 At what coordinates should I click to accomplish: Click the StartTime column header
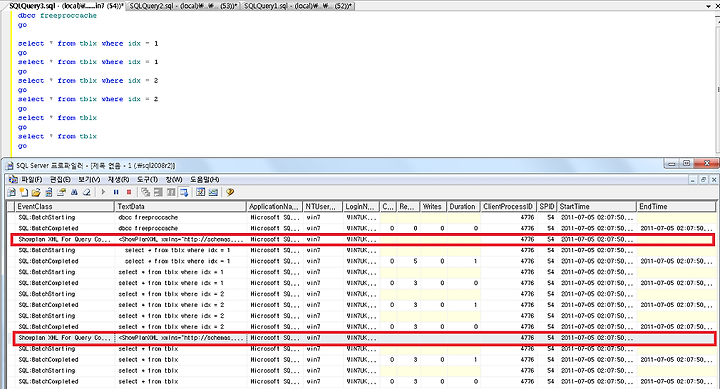pyautogui.click(x=597, y=207)
